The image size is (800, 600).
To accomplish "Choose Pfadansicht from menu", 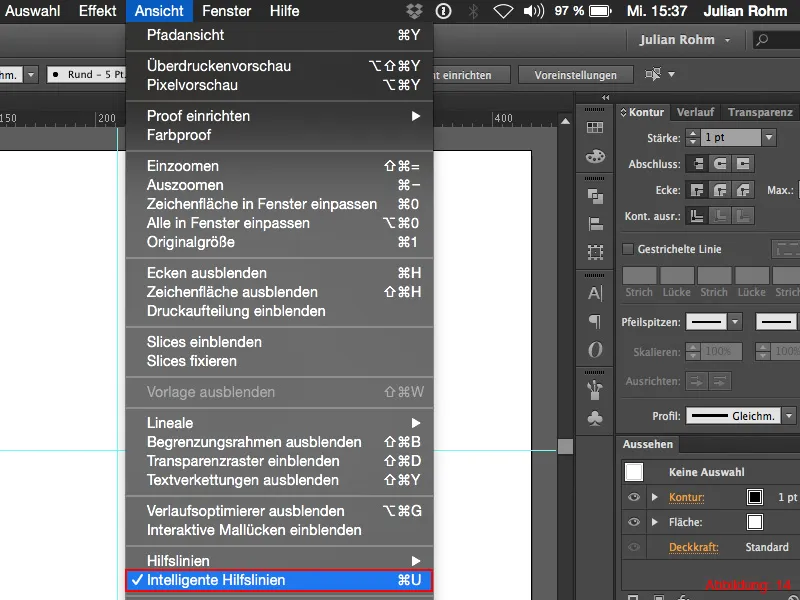I will pyautogui.click(x=279, y=35).
